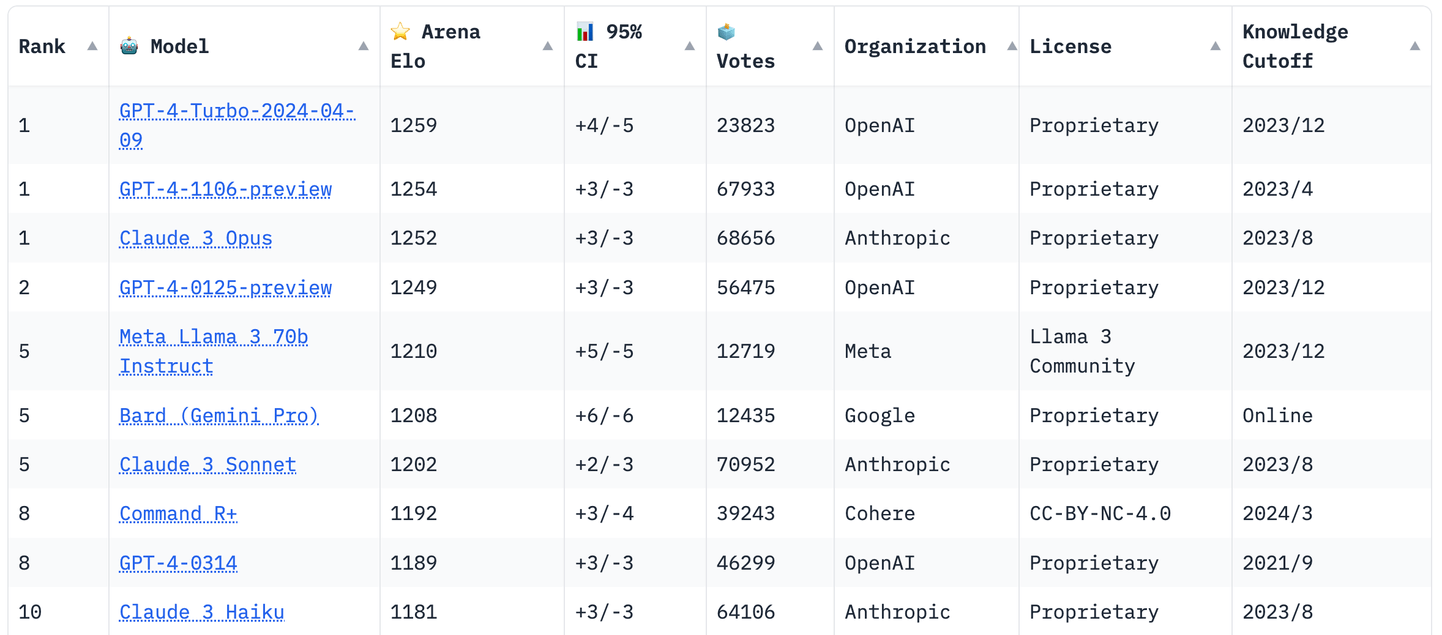Click the Organization column header text
Viewport: 1442px width, 635px height.
click(914, 46)
